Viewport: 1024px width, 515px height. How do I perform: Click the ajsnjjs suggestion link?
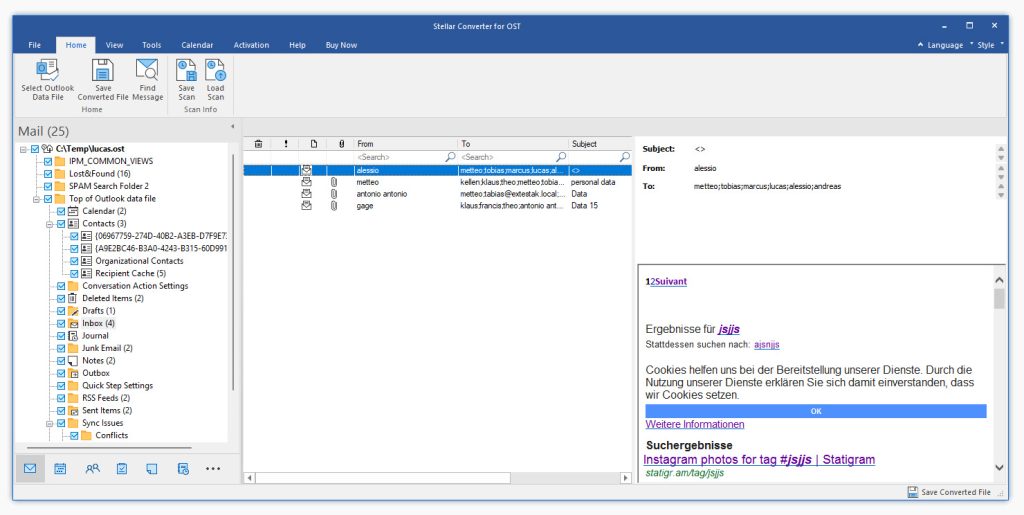tap(767, 345)
